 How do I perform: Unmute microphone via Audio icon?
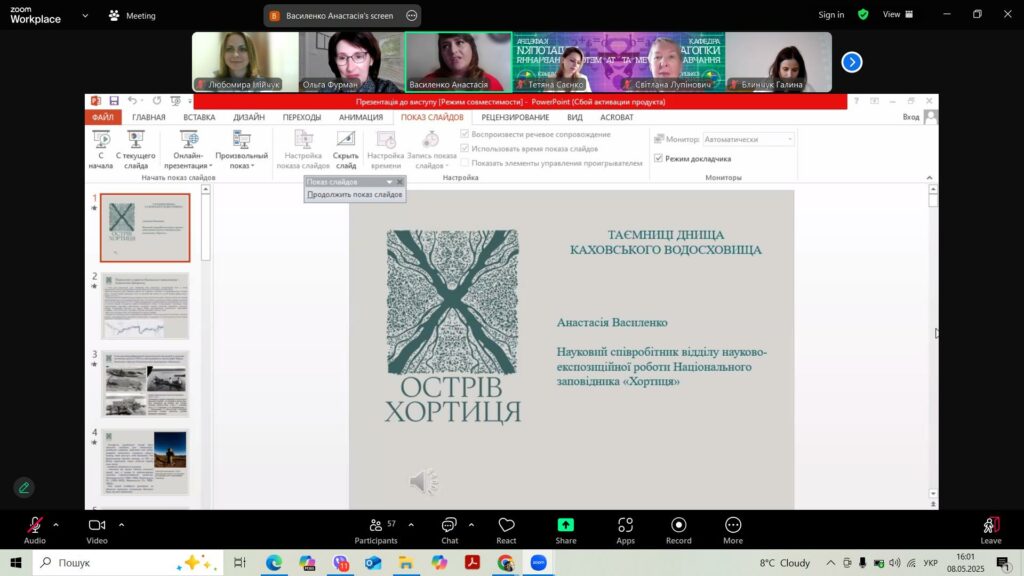tap(35, 525)
